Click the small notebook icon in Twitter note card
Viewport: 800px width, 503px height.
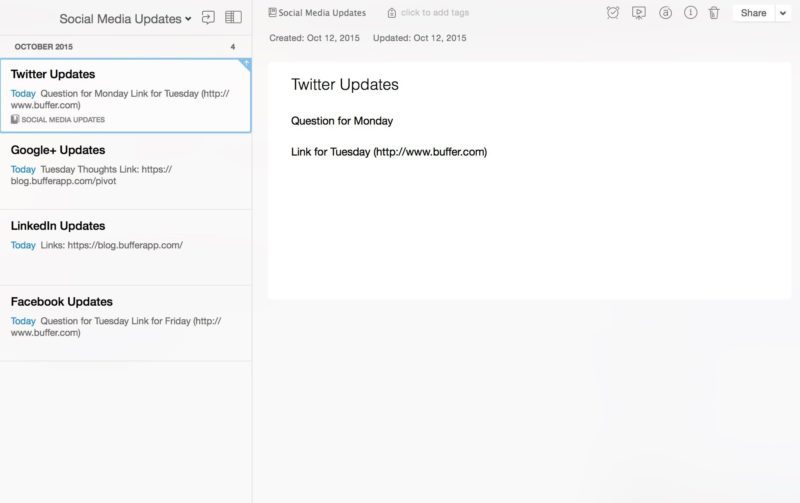(15, 119)
